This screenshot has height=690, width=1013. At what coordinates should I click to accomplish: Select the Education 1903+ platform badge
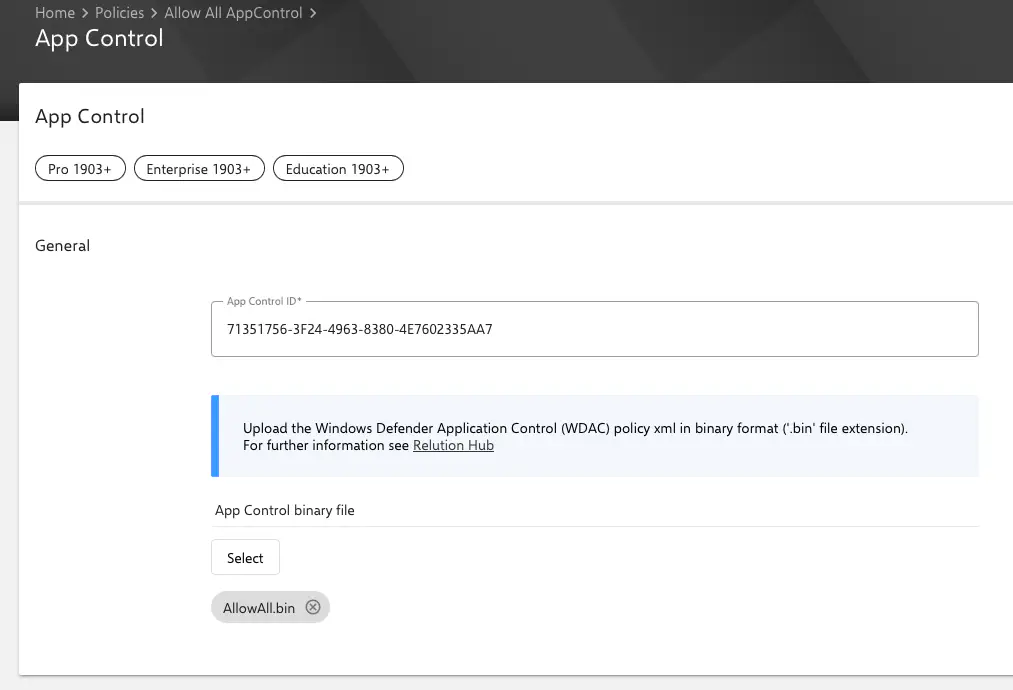[x=338, y=168]
